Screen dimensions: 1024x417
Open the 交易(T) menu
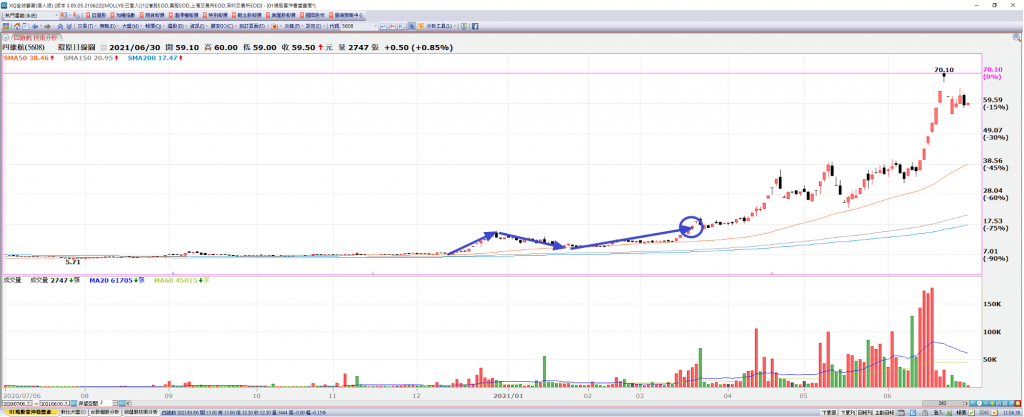click(87, 26)
